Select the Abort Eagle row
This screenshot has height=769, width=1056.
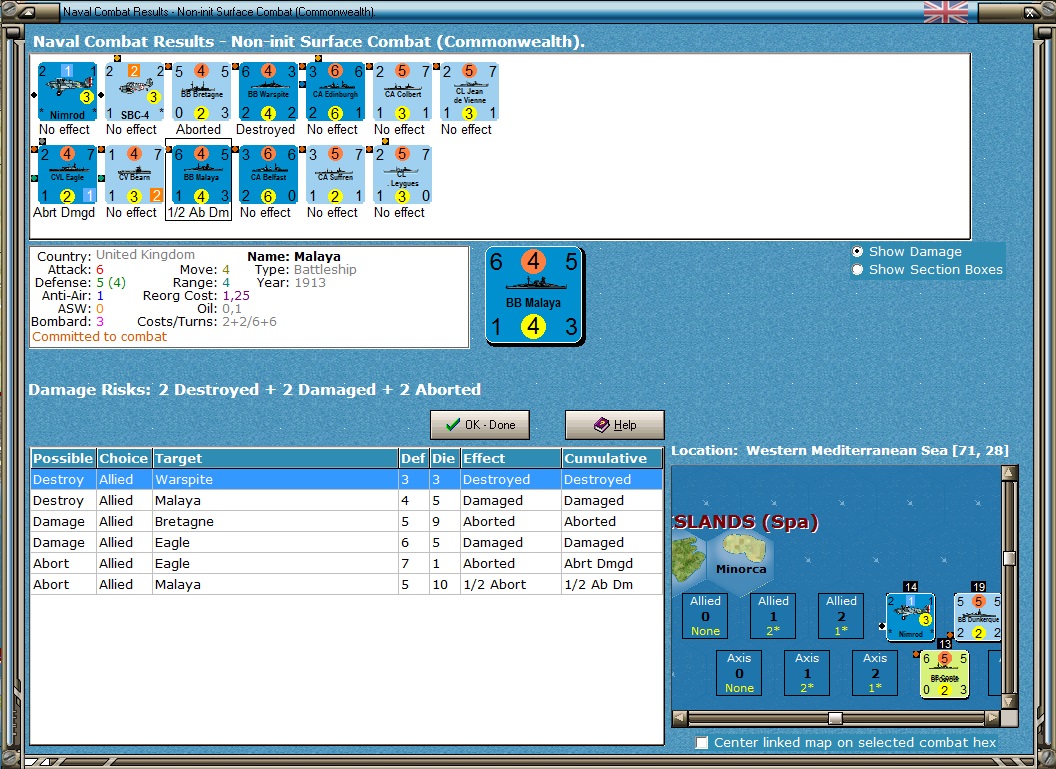coord(347,563)
